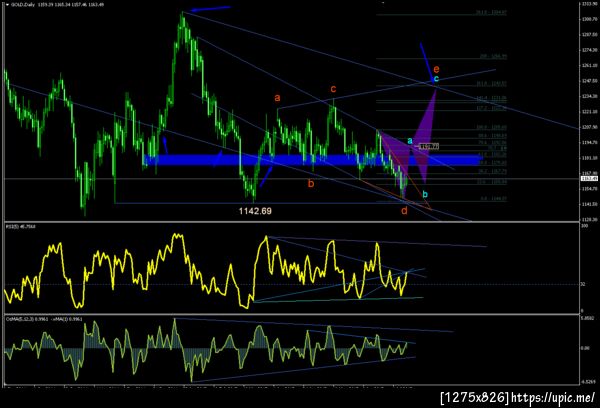This screenshot has height=408, width=600.
Task: Click the current price tag on price axis
Action: (x=589, y=179)
